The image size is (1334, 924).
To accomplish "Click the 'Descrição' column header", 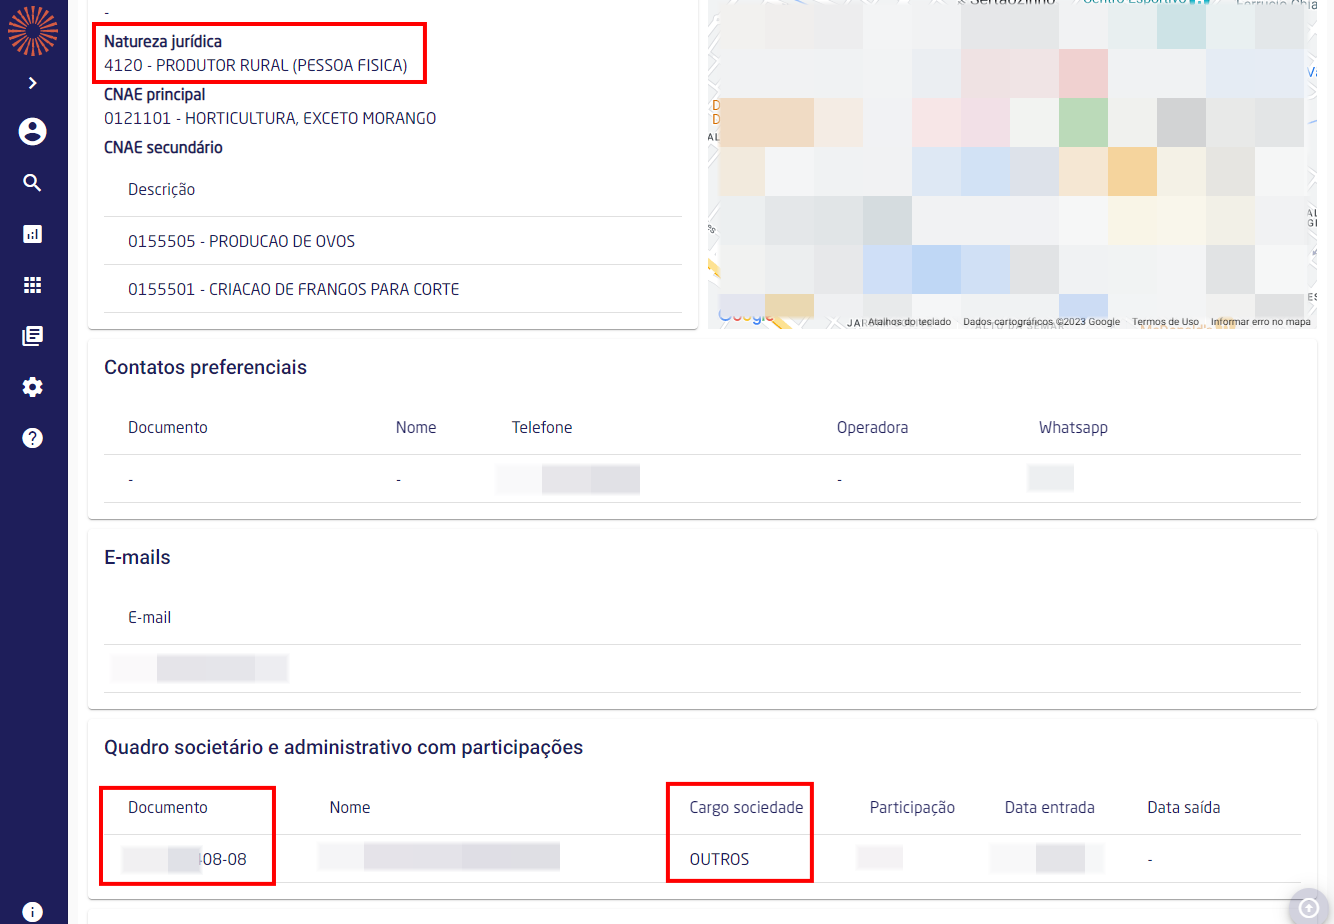I will coord(162,190).
